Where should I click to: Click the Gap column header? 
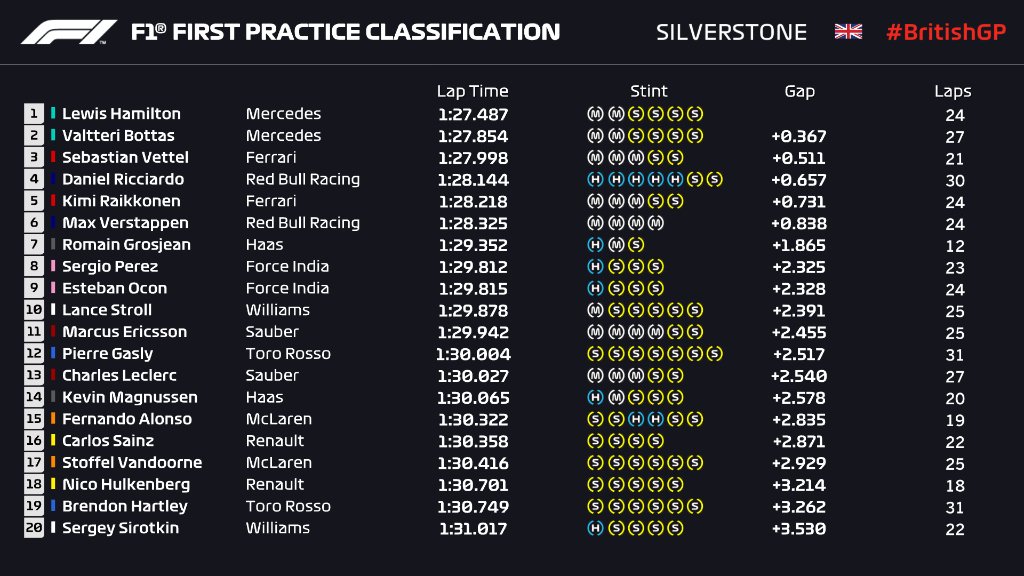[799, 91]
